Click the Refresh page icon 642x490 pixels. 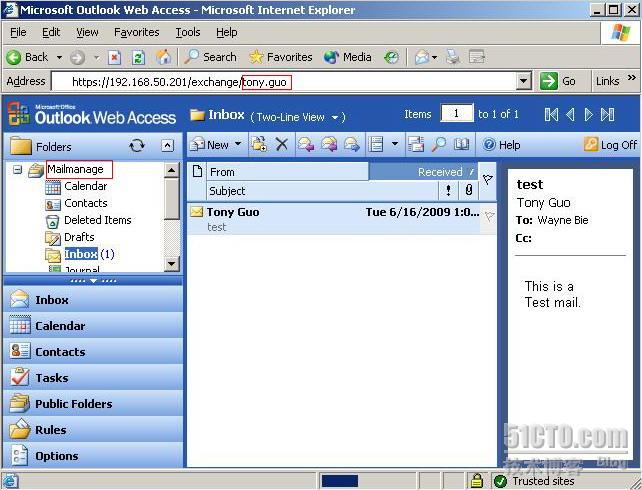coord(138,57)
